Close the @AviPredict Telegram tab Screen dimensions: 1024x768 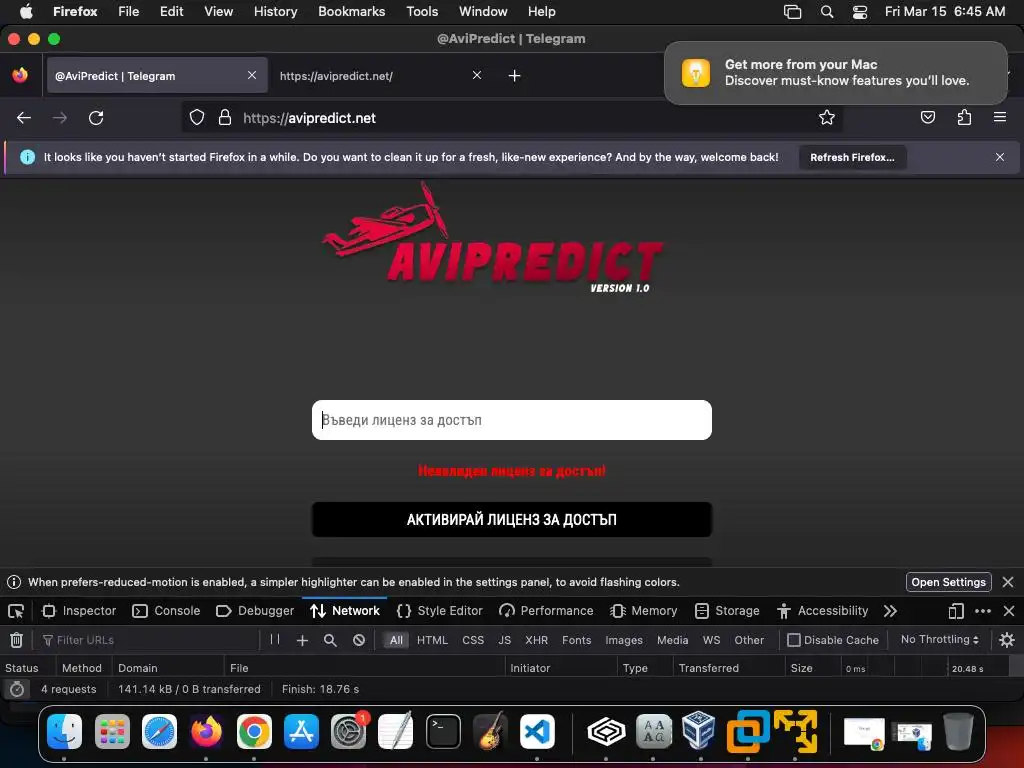click(252, 75)
